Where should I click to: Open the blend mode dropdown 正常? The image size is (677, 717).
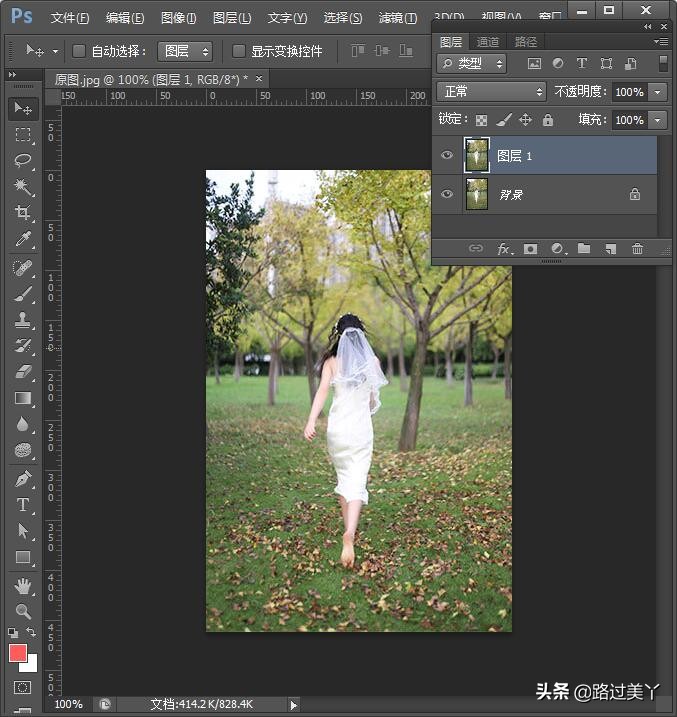[491, 91]
